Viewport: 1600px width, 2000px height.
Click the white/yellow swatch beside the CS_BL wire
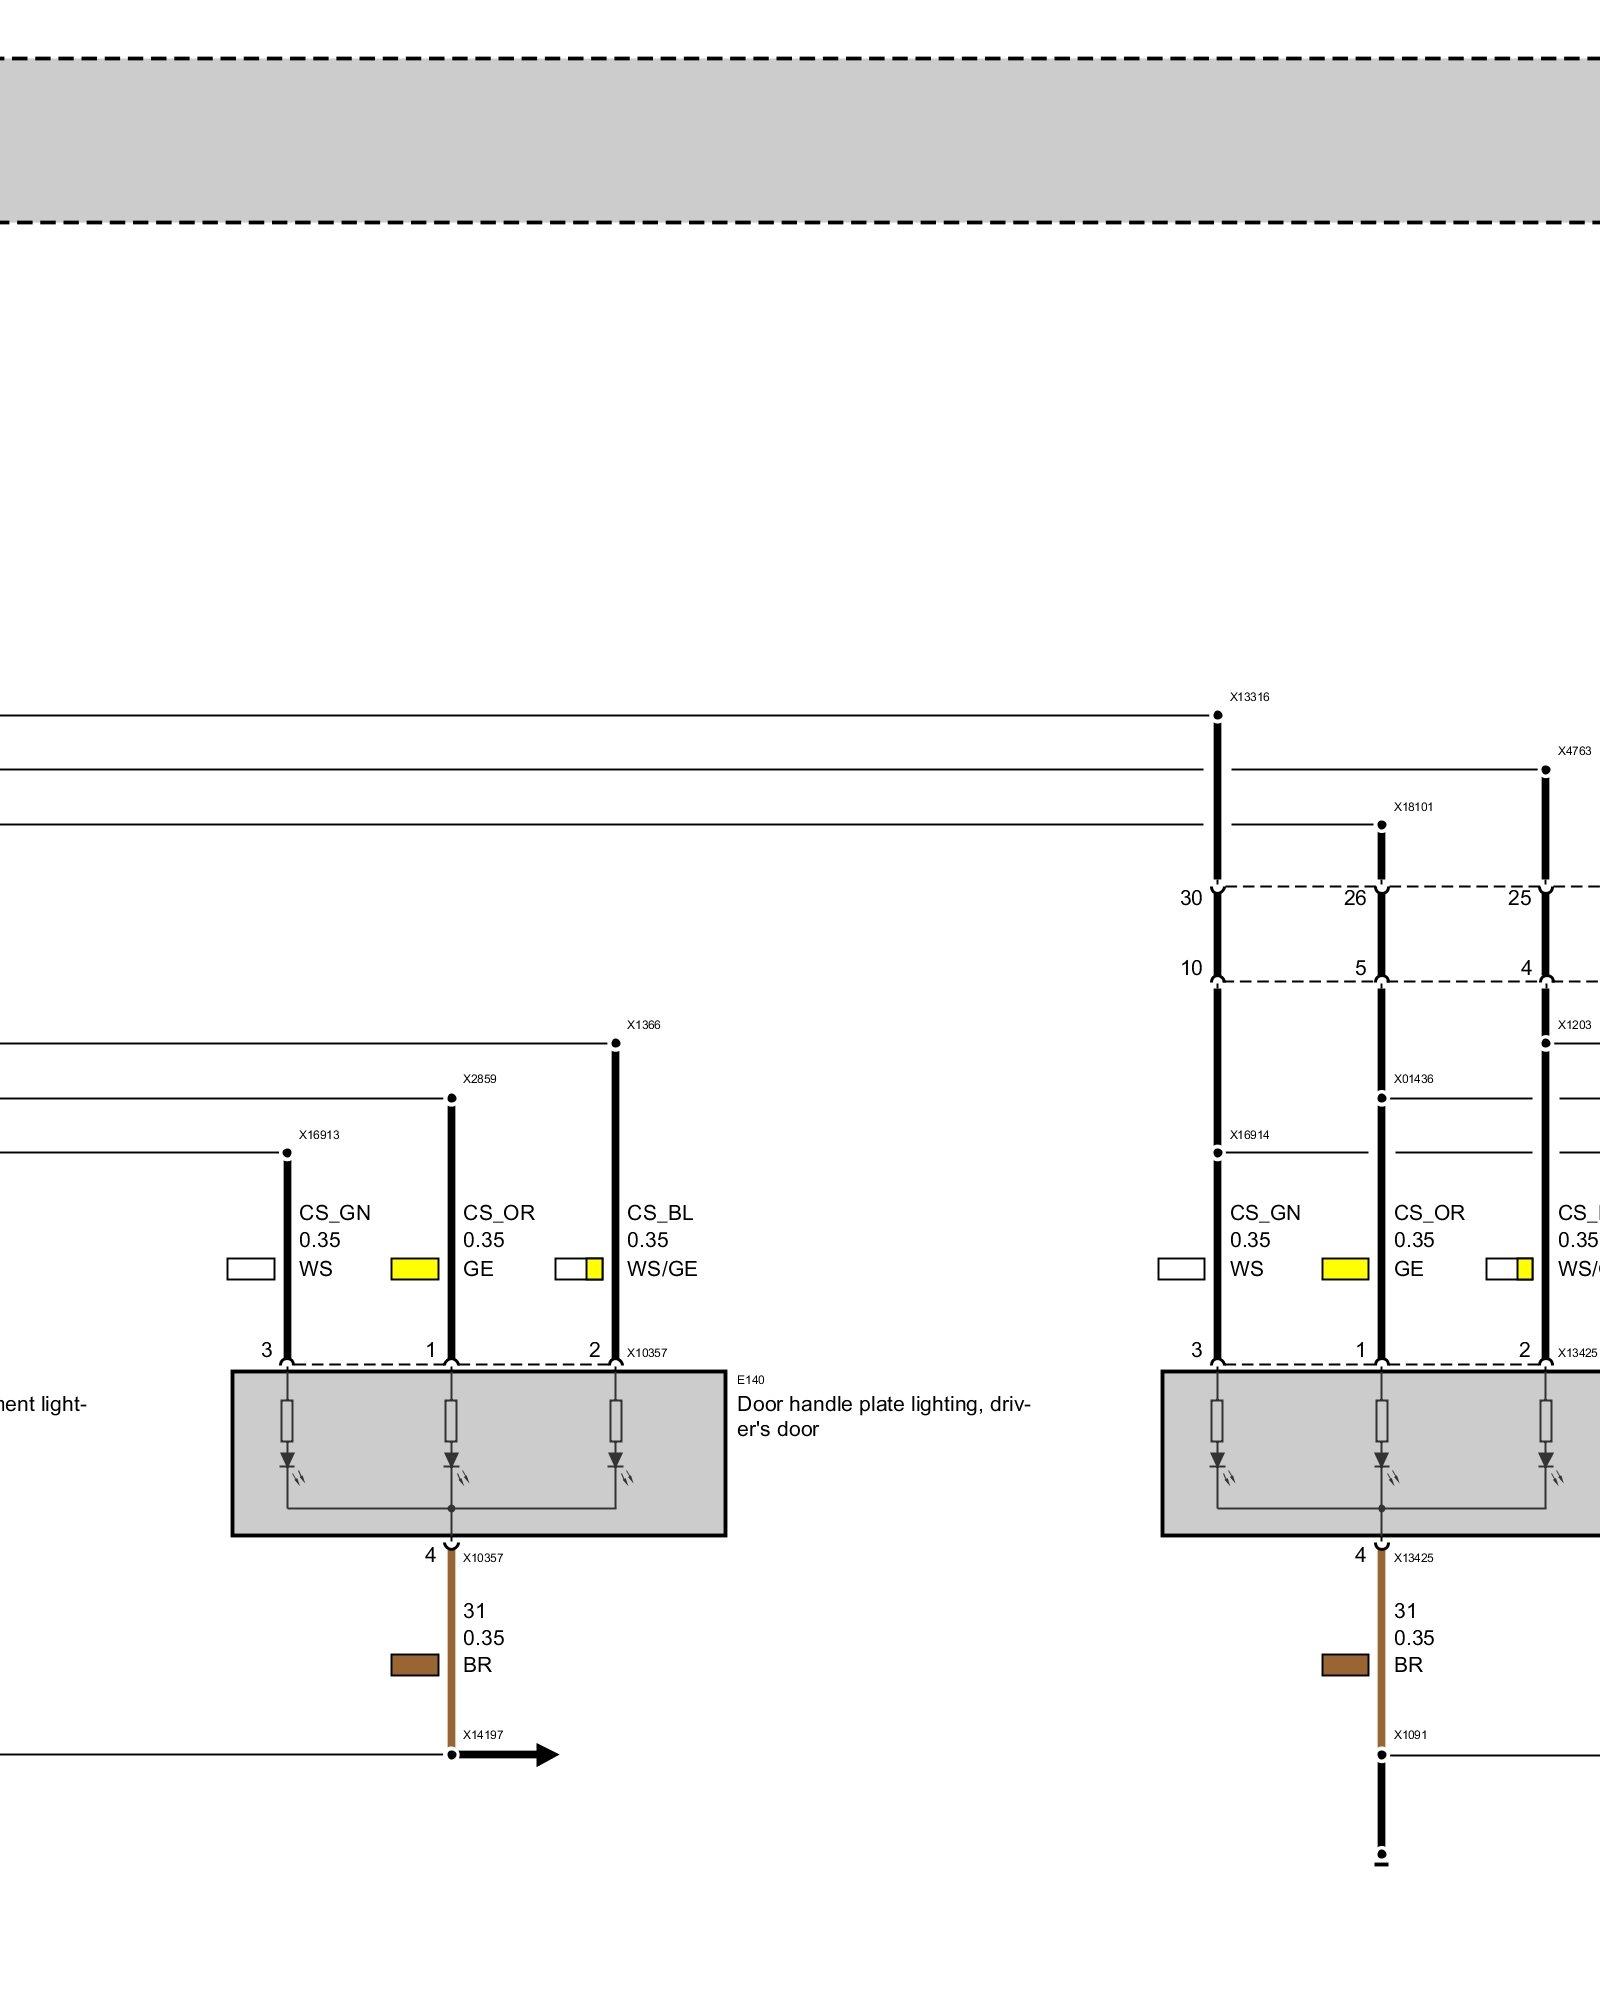579,1269
